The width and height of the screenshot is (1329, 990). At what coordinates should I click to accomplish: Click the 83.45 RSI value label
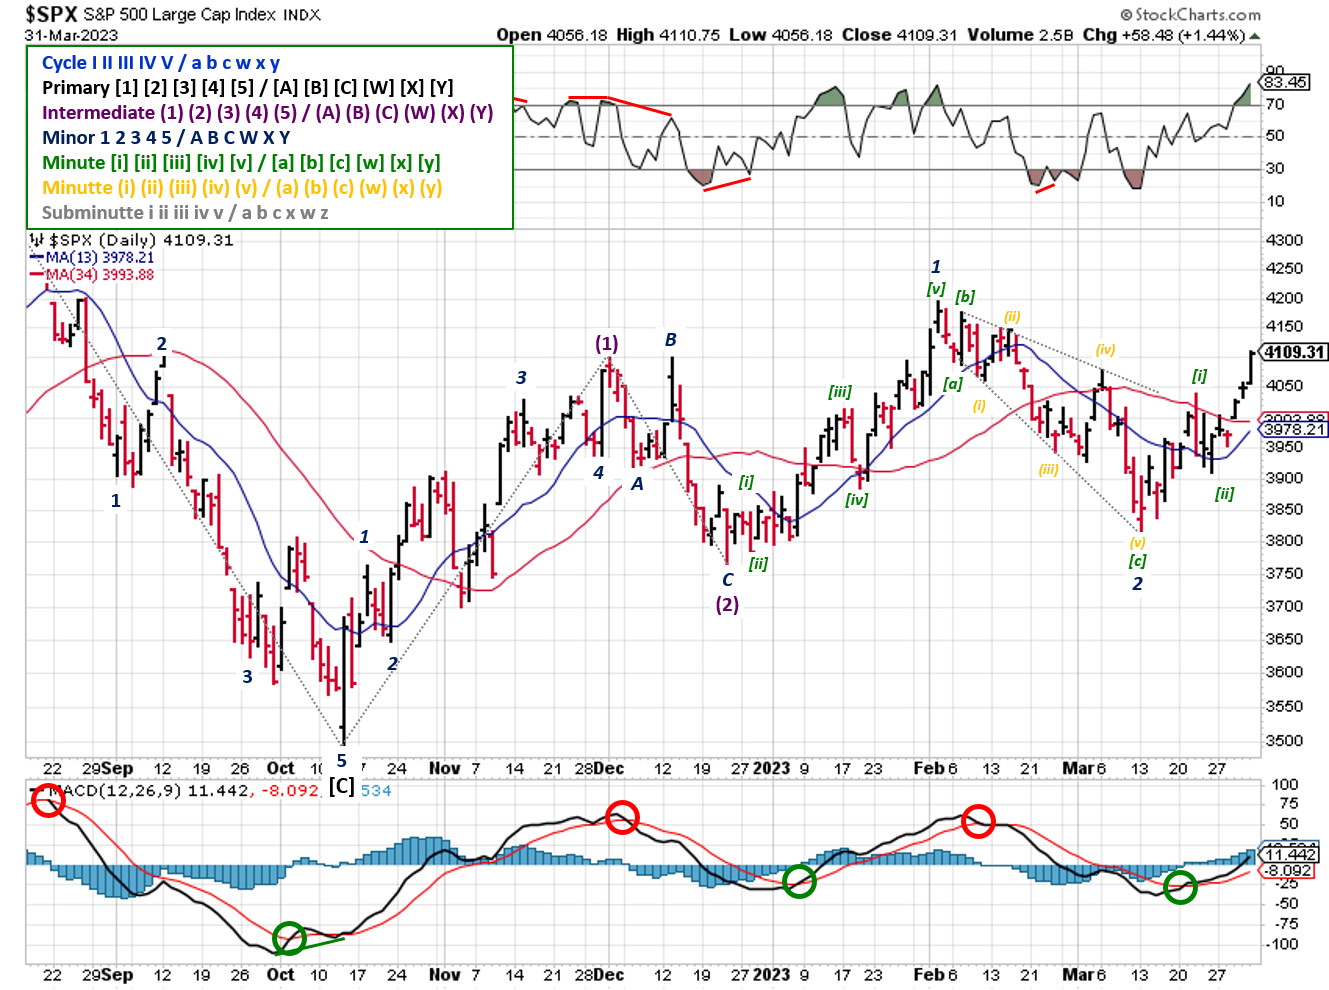pyautogui.click(x=1285, y=82)
